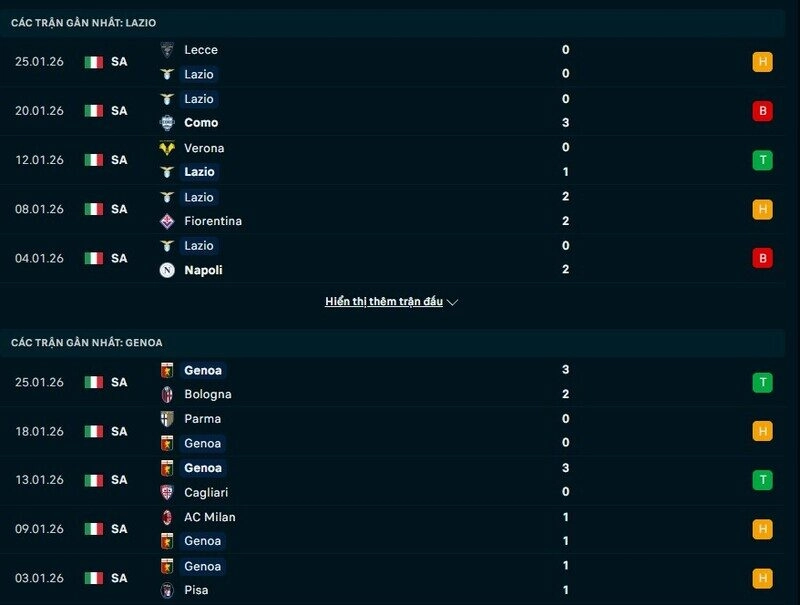Viewport: 800px width, 605px height.
Task: Click the orange H badge on Lecce row
Action: [761, 61]
